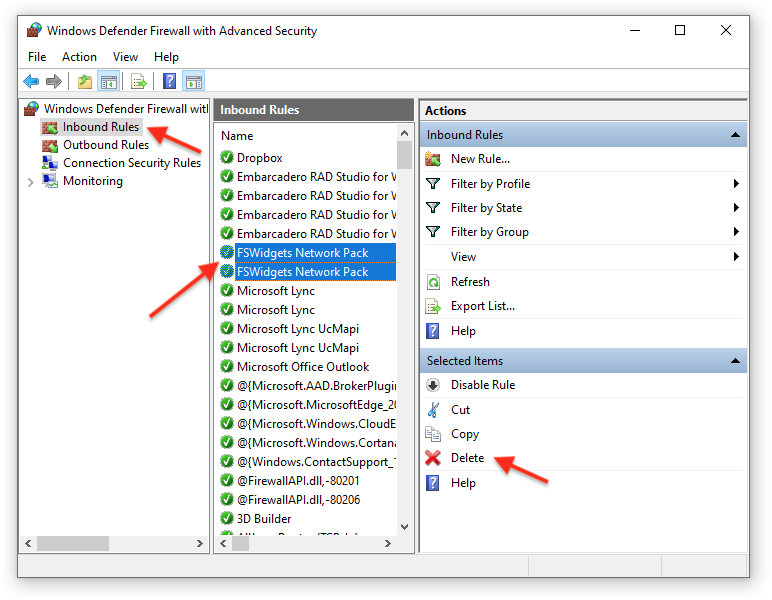The image size is (772, 600).
Task: Expand the Monitoring tree node
Action: click(31, 182)
